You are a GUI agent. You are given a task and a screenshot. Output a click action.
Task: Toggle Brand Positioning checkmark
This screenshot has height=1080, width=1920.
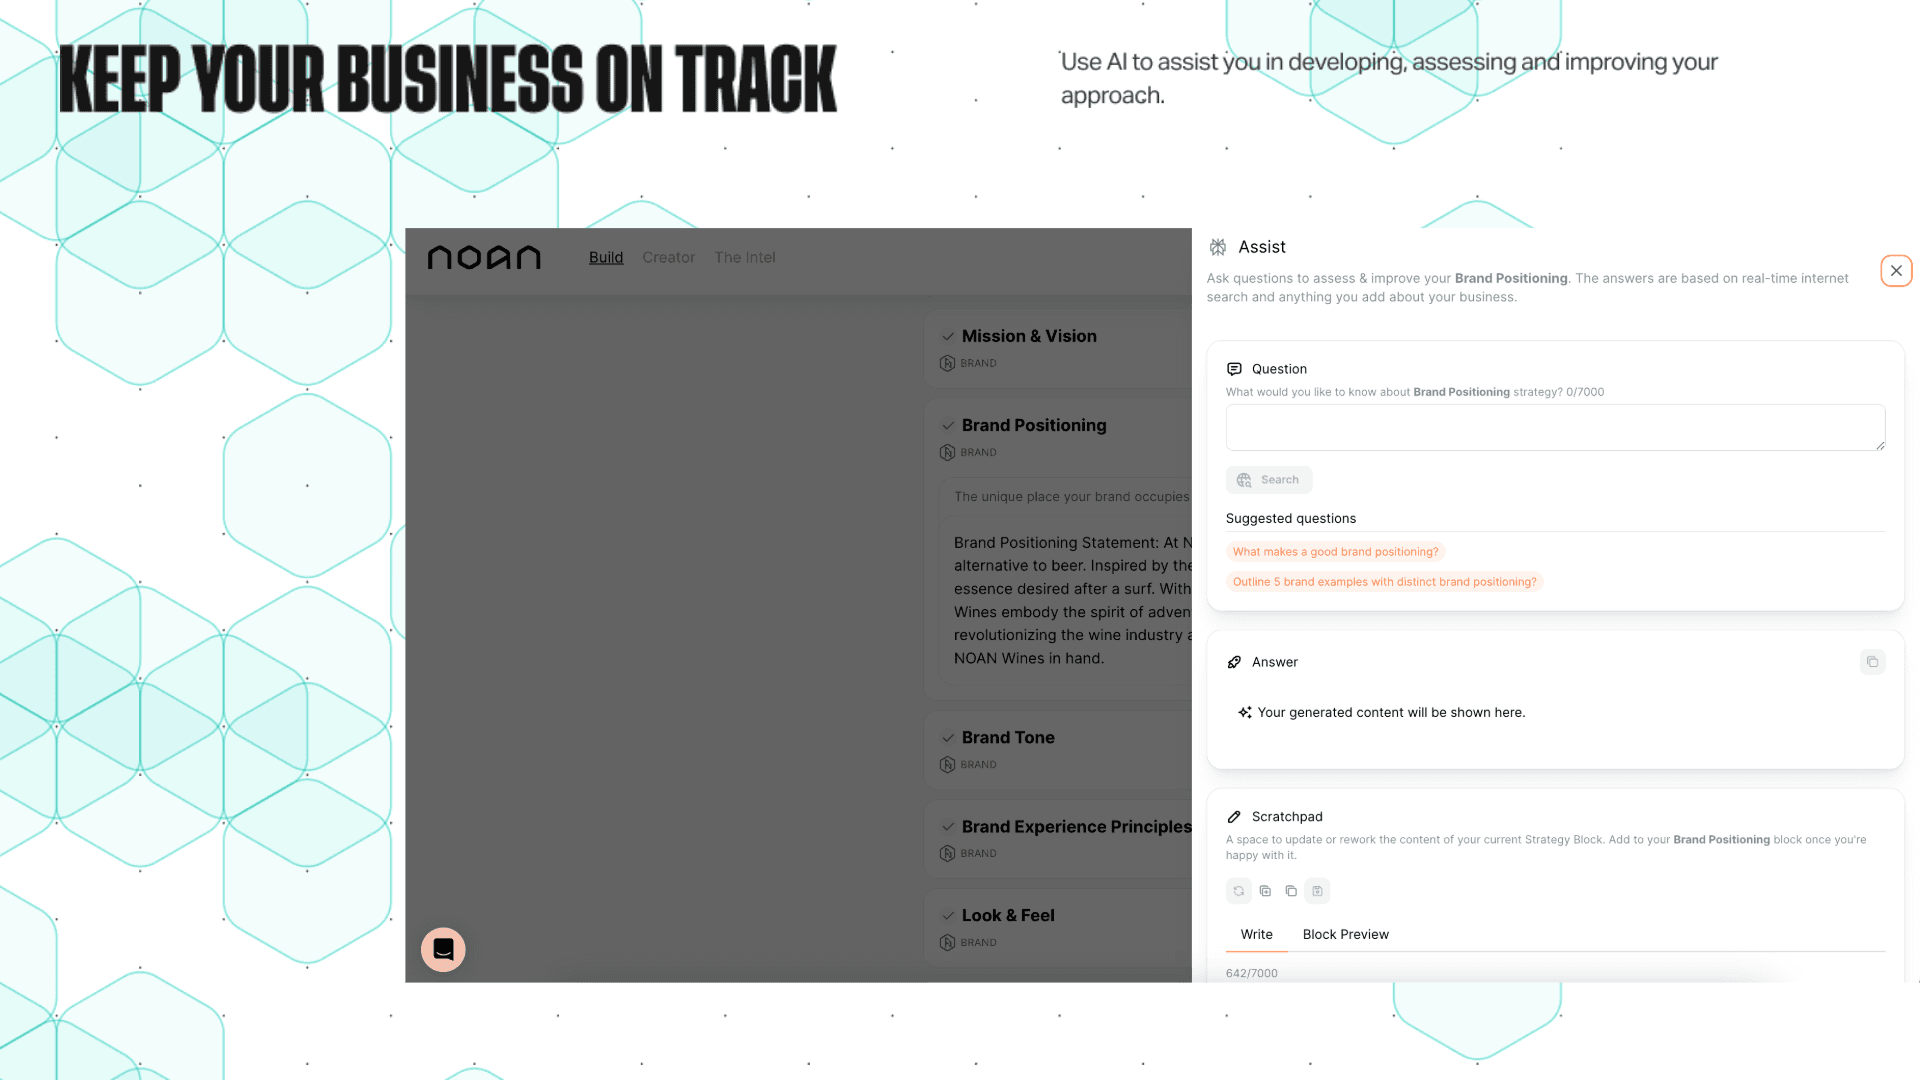click(948, 425)
